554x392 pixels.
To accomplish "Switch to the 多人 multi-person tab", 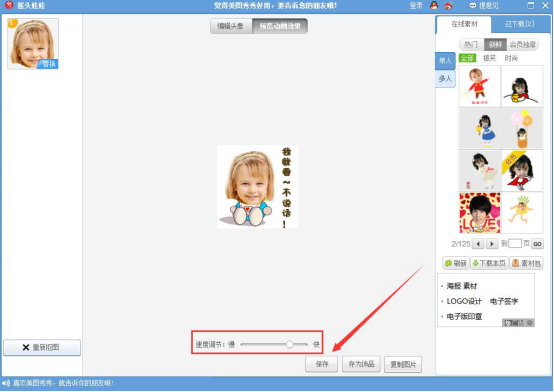I will (x=445, y=78).
